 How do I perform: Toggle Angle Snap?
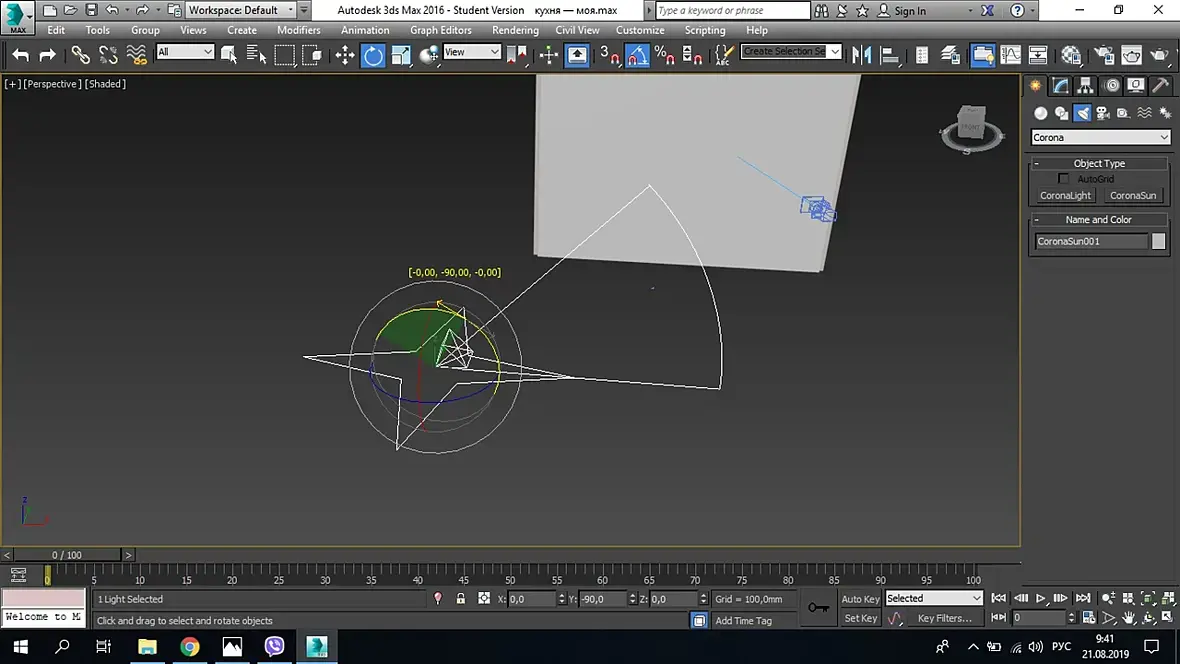637,57
